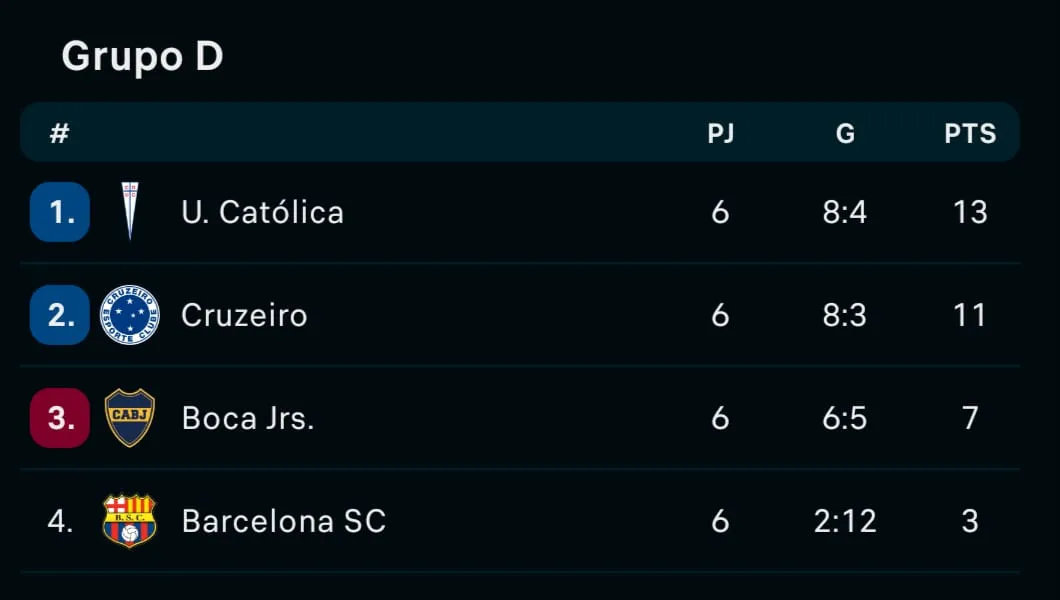The image size is (1060, 600).
Task: Click U. Católica's 13 points value
Action: [x=970, y=212]
